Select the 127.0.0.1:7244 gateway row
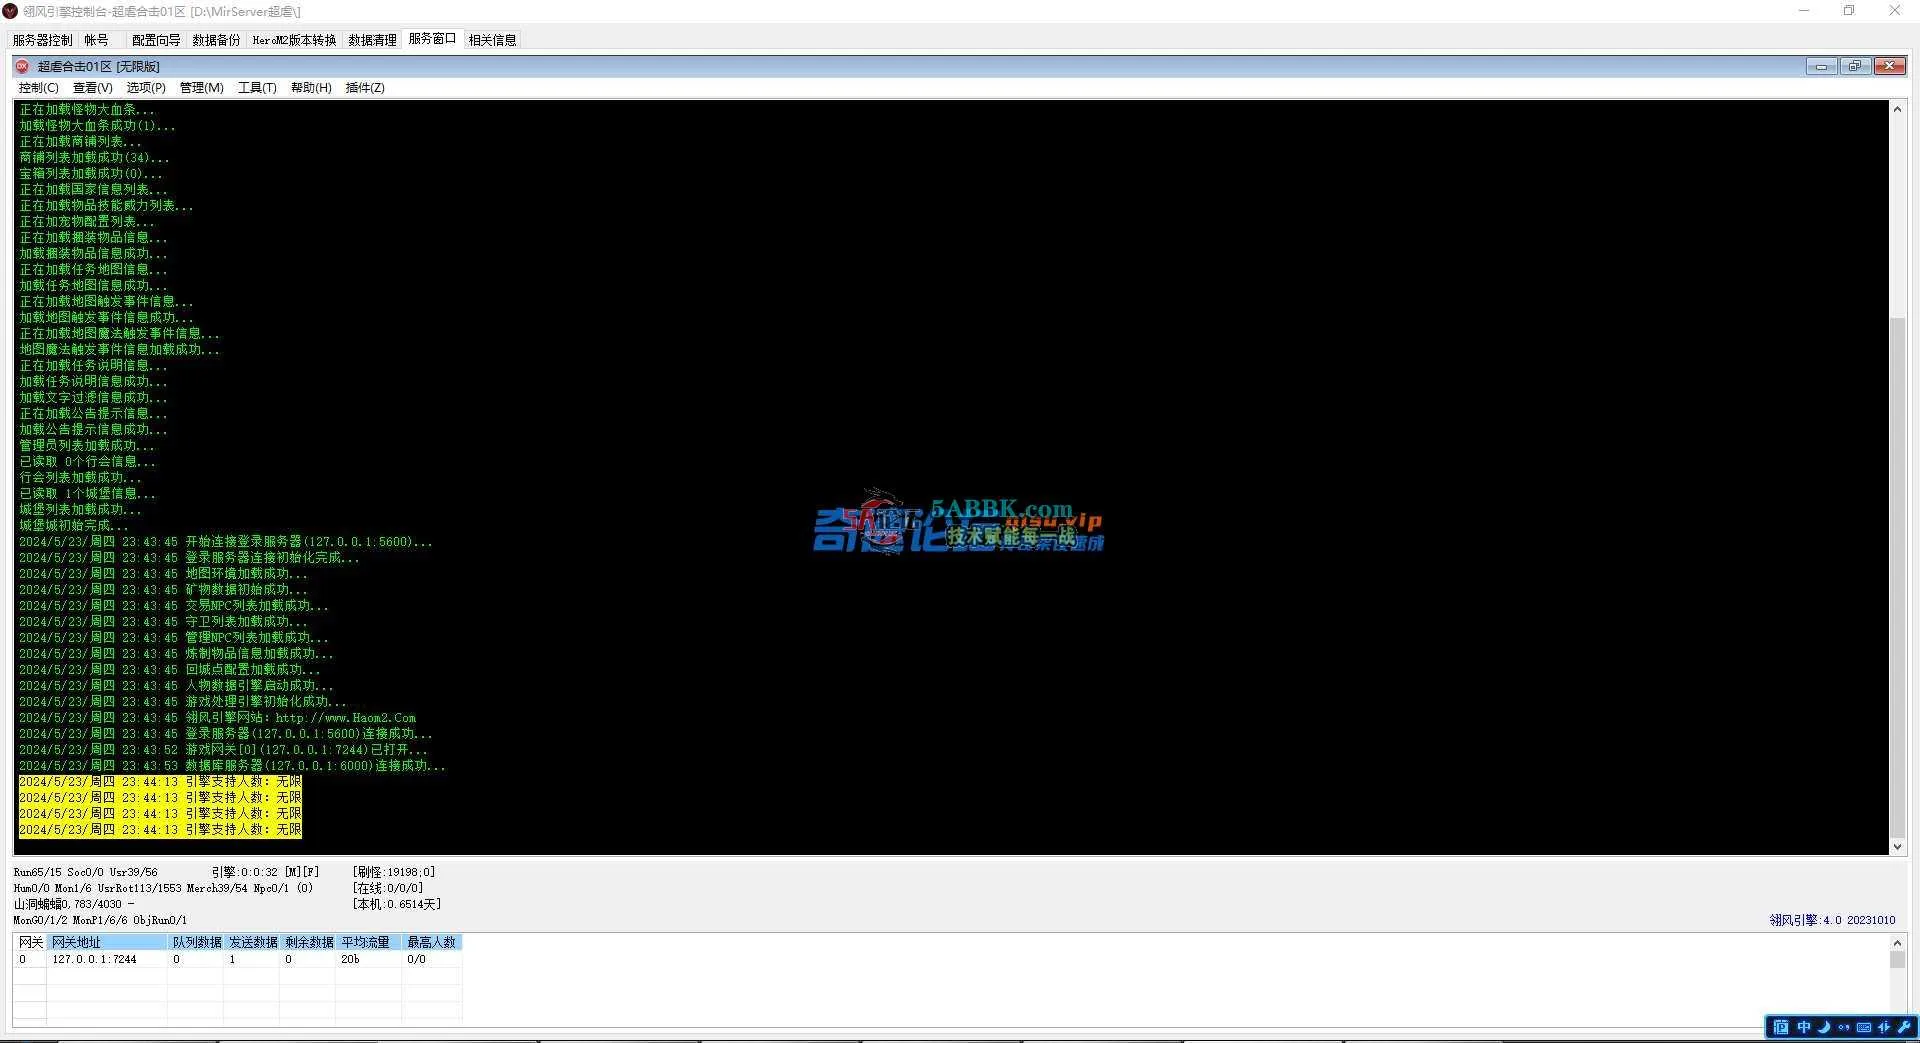Image resolution: width=1920 pixels, height=1043 pixels. pyautogui.click(x=94, y=959)
